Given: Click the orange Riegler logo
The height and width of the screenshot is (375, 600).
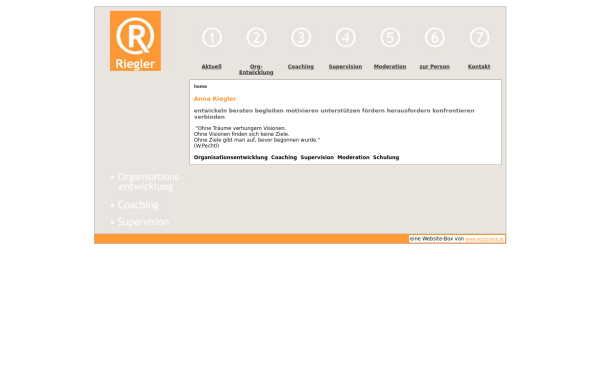Looking at the screenshot, I should pos(135,41).
